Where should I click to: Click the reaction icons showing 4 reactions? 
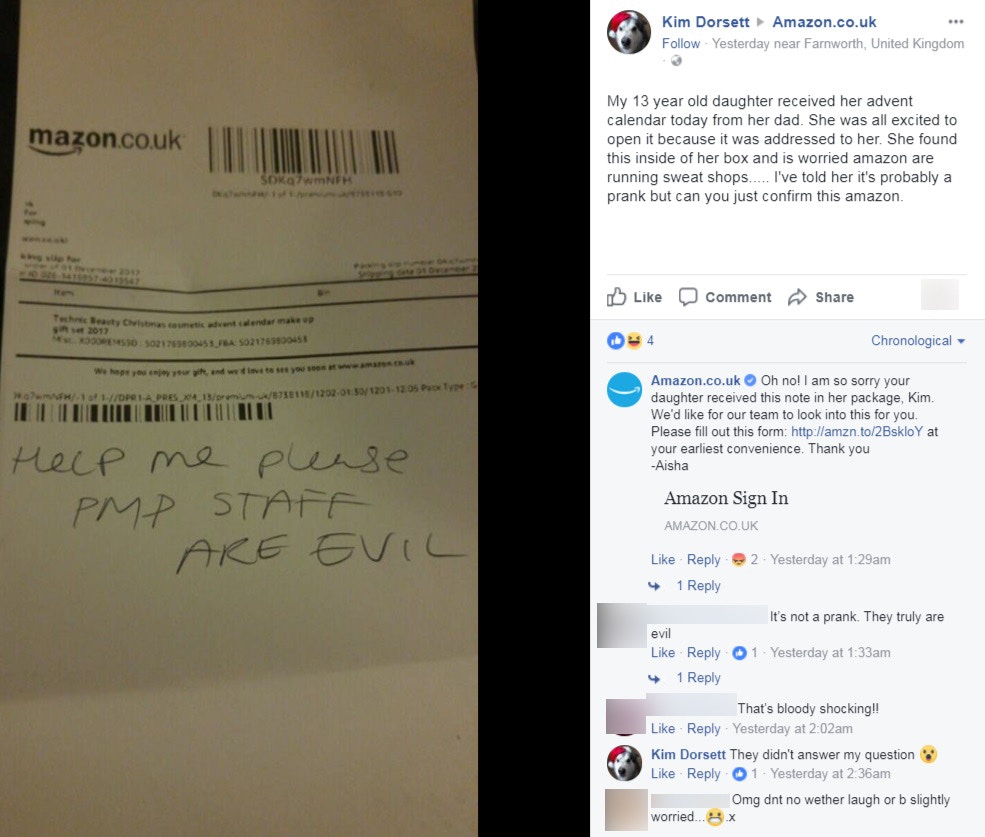pos(630,341)
